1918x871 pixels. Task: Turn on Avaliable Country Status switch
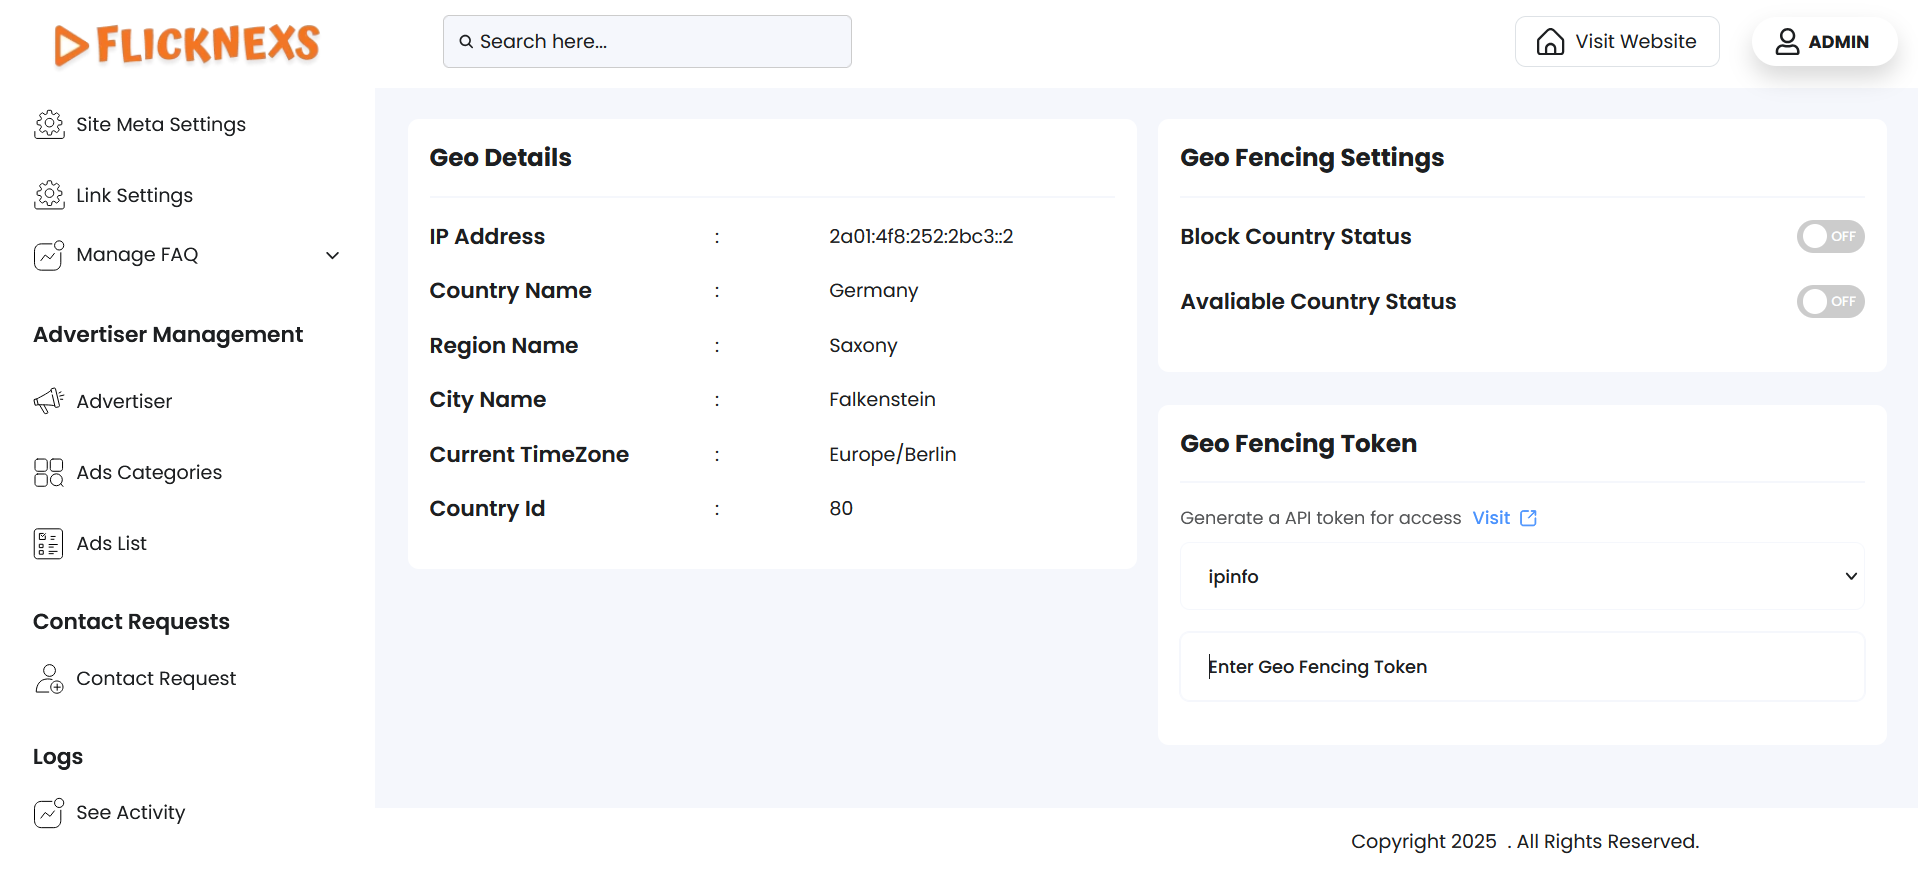pos(1829,302)
